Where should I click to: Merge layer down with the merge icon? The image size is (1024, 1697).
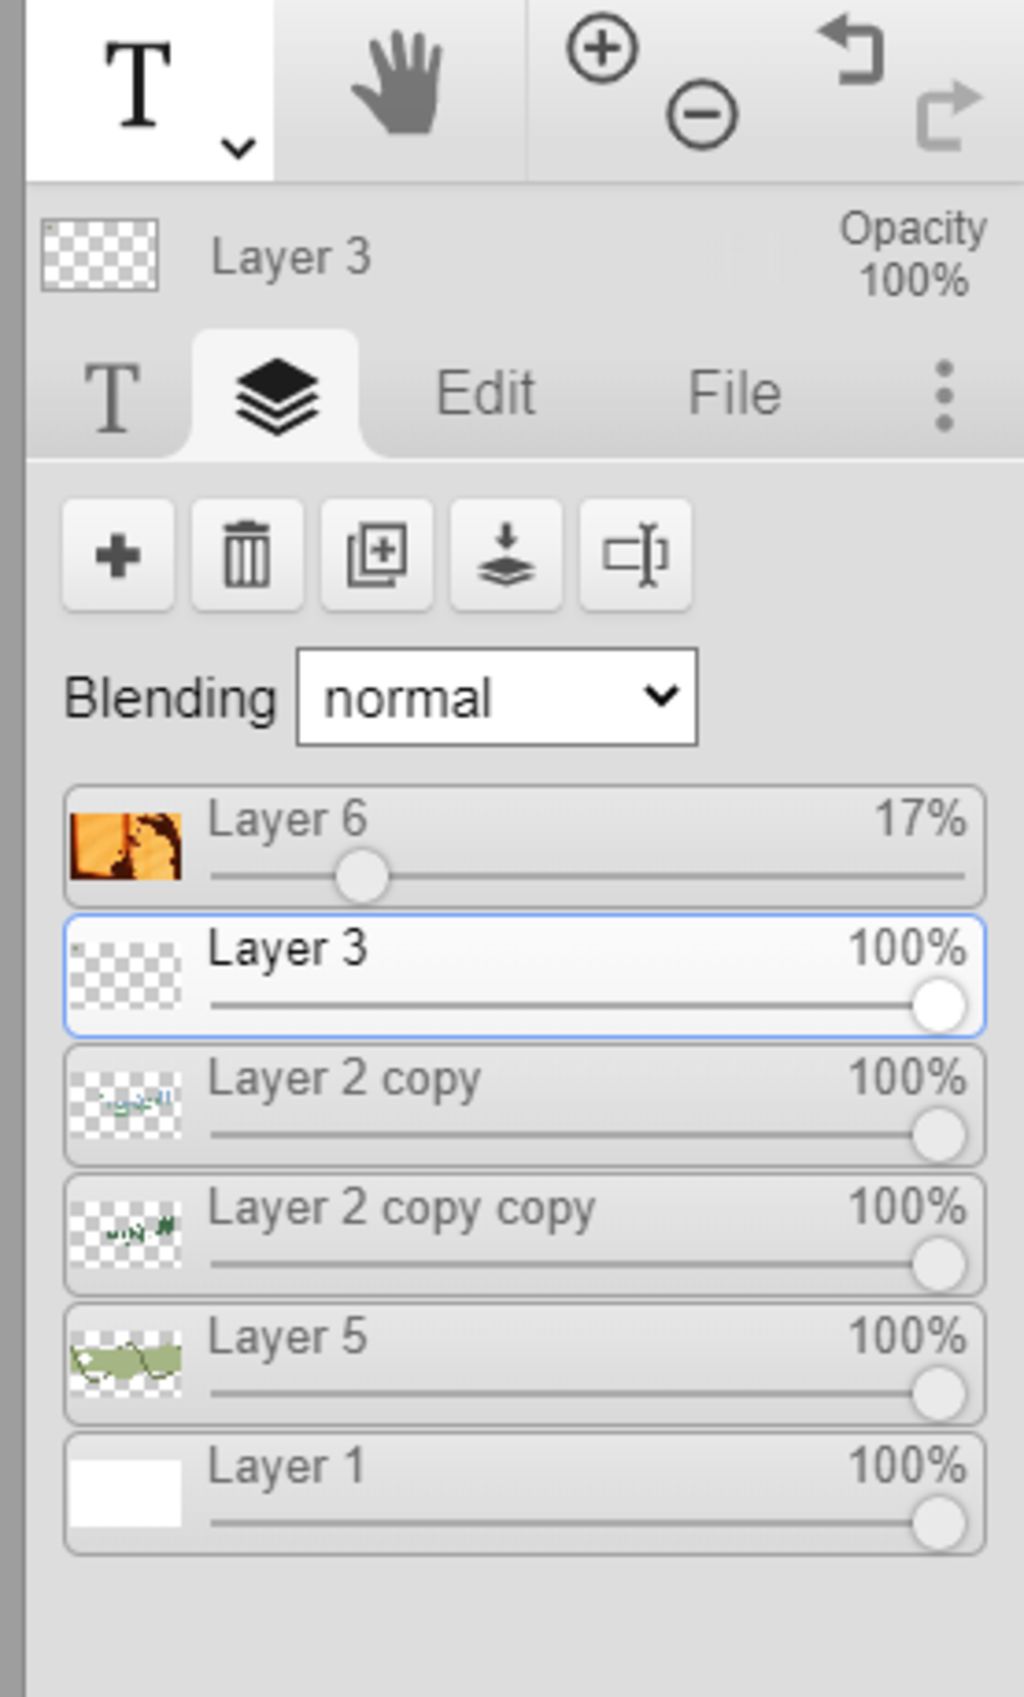click(506, 555)
